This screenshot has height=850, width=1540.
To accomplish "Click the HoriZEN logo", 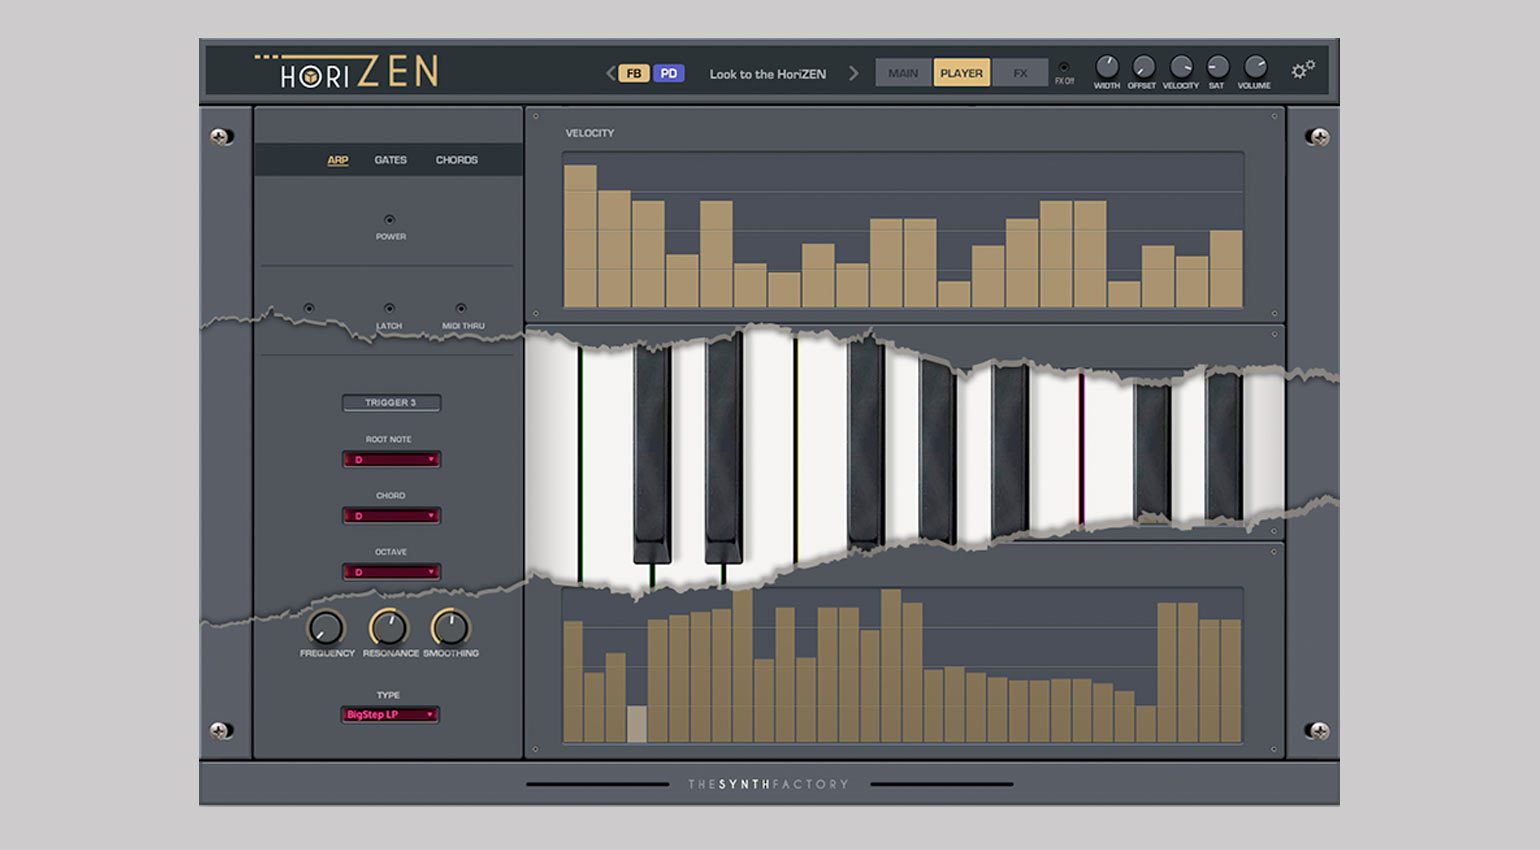I will coord(346,71).
